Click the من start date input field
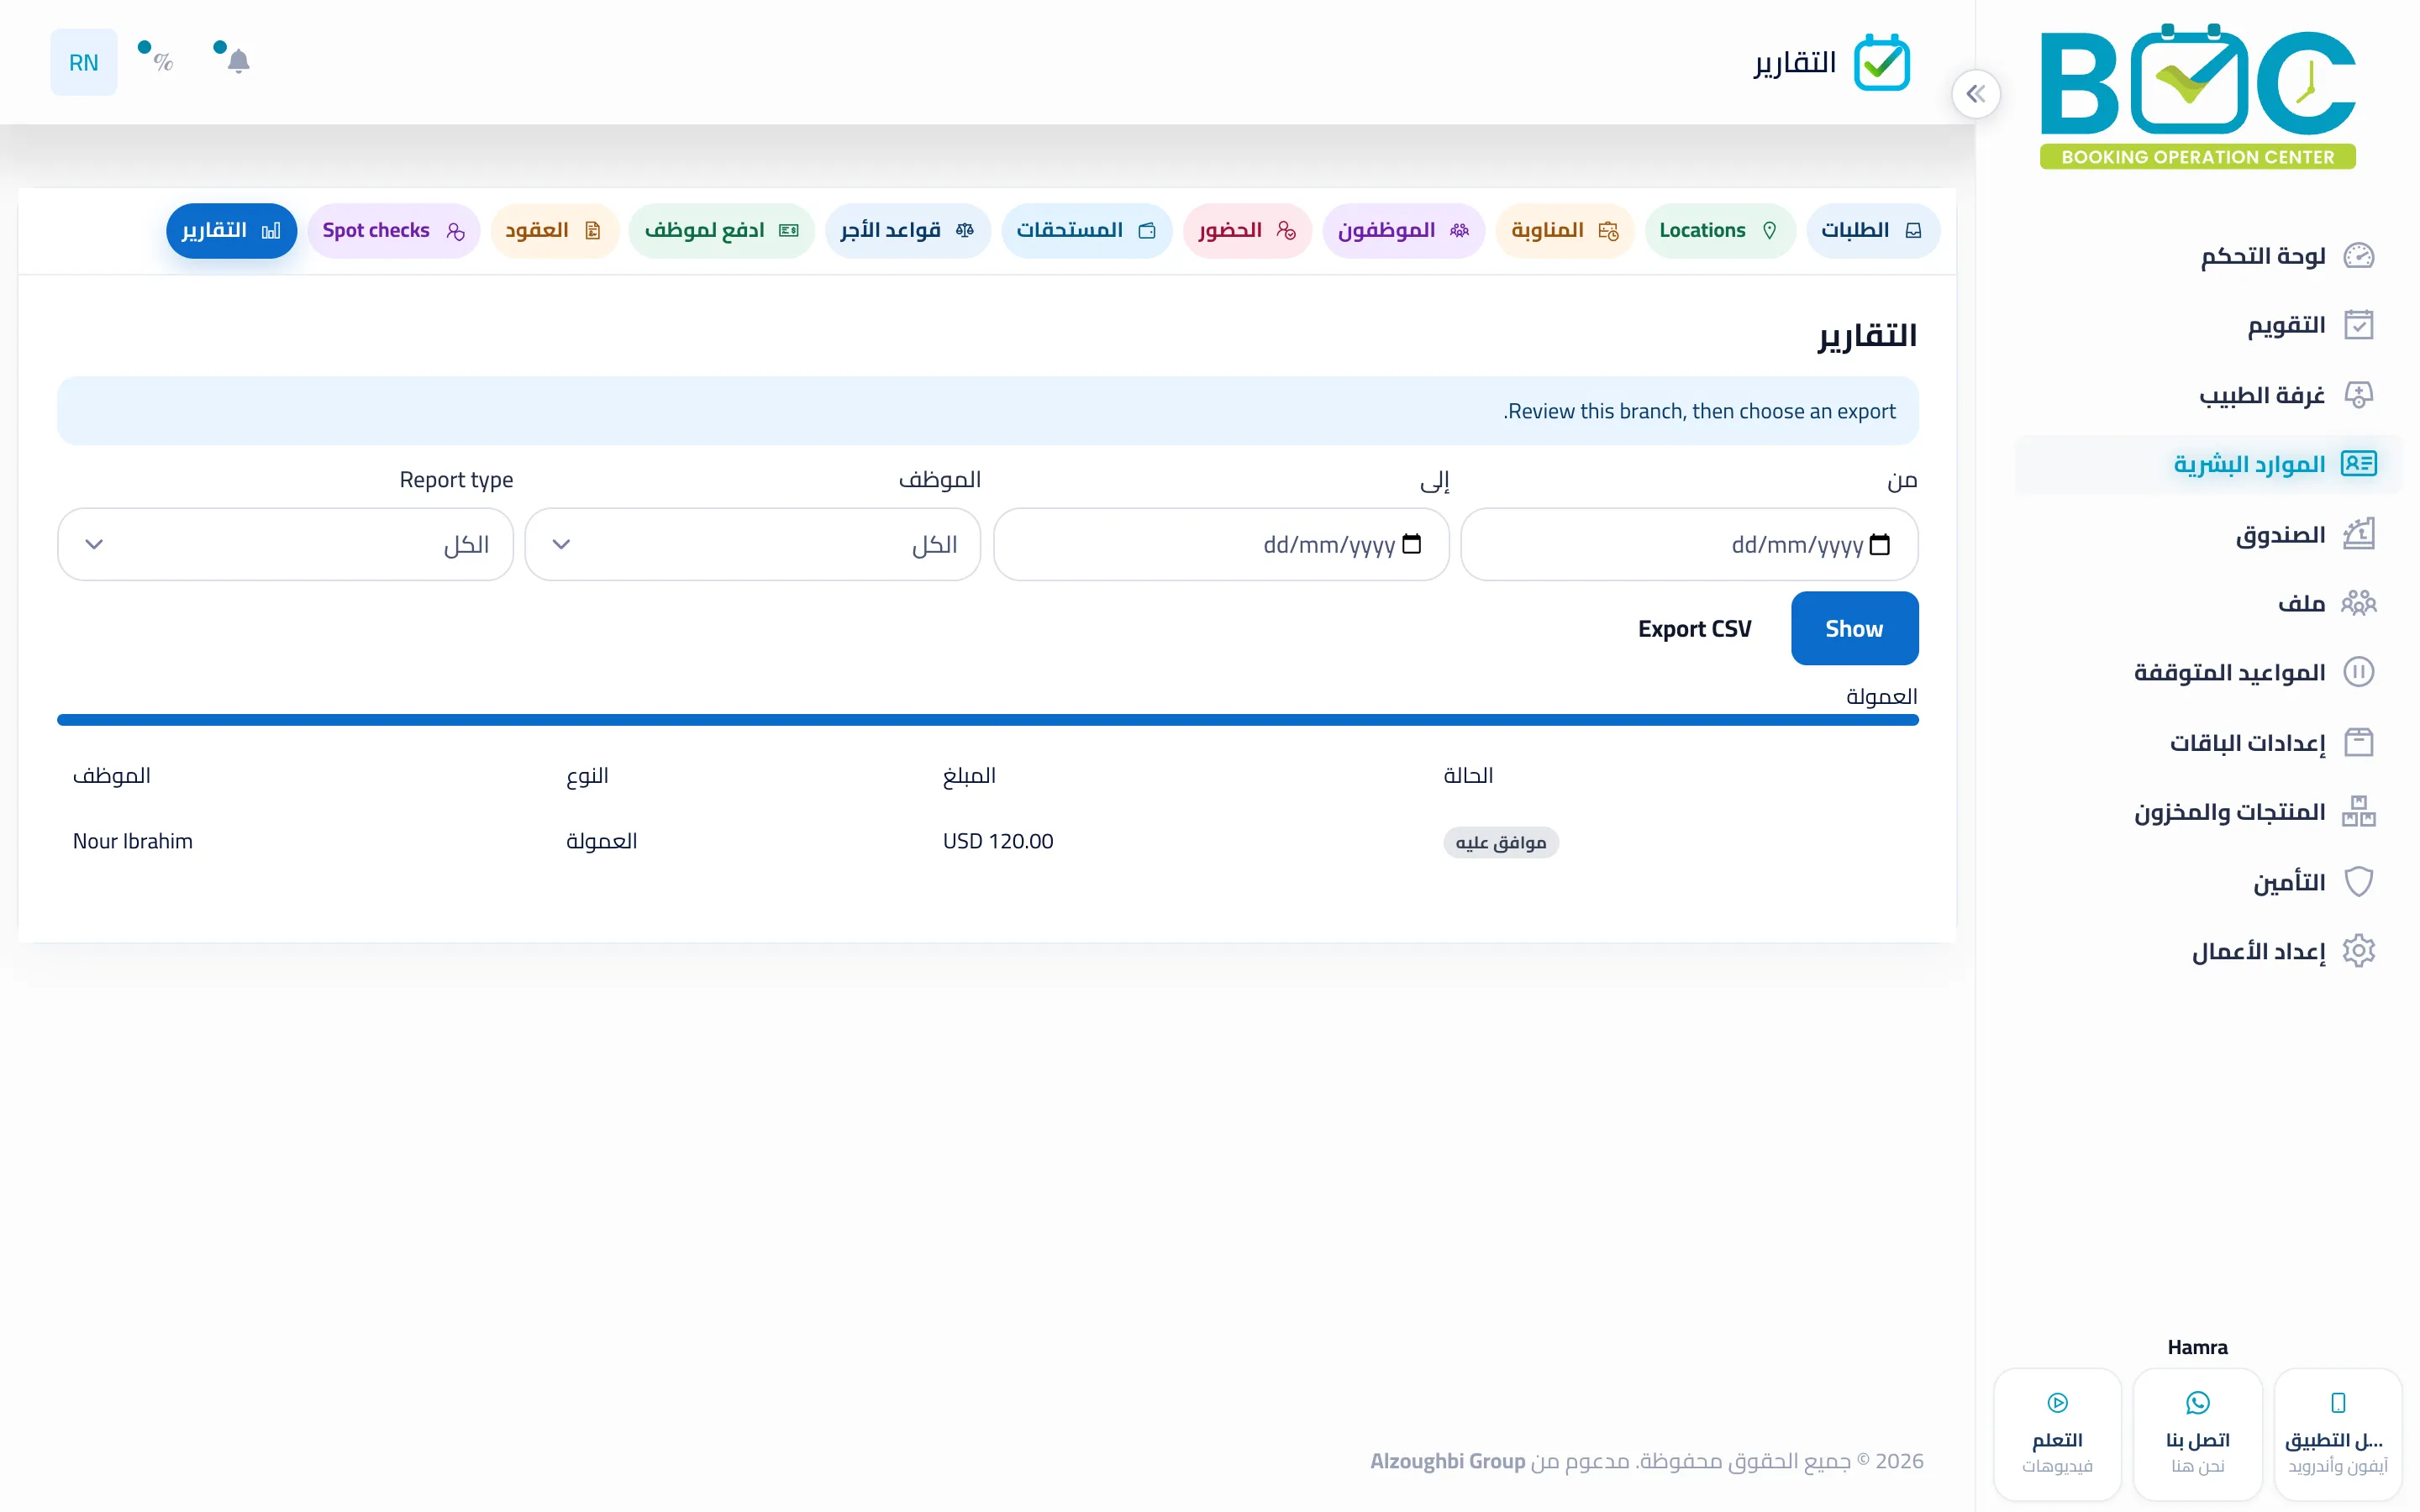This screenshot has height=1512, width=2420. [x=1689, y=544]
